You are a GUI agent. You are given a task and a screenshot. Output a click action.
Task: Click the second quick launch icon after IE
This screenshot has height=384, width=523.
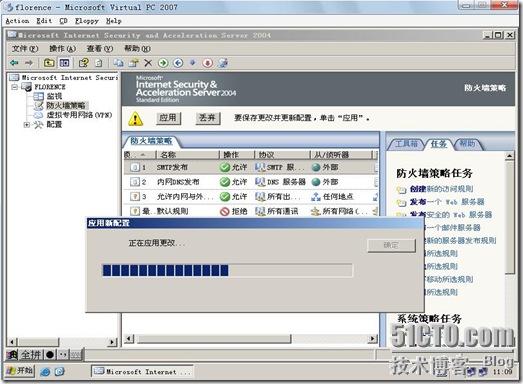[59, 372]
